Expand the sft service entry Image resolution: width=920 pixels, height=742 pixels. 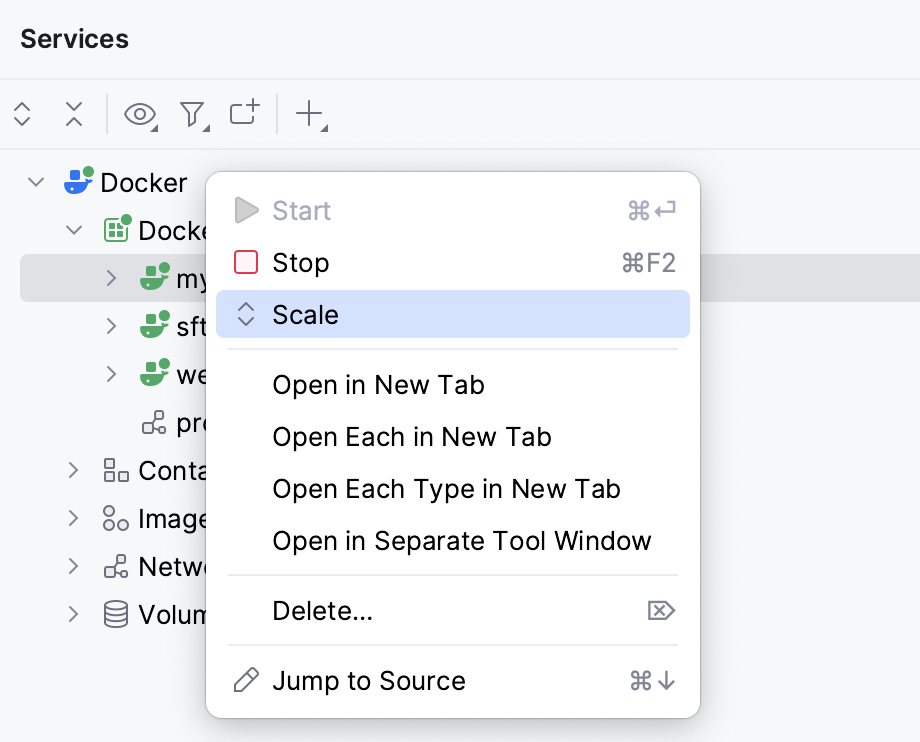(110, 326)
